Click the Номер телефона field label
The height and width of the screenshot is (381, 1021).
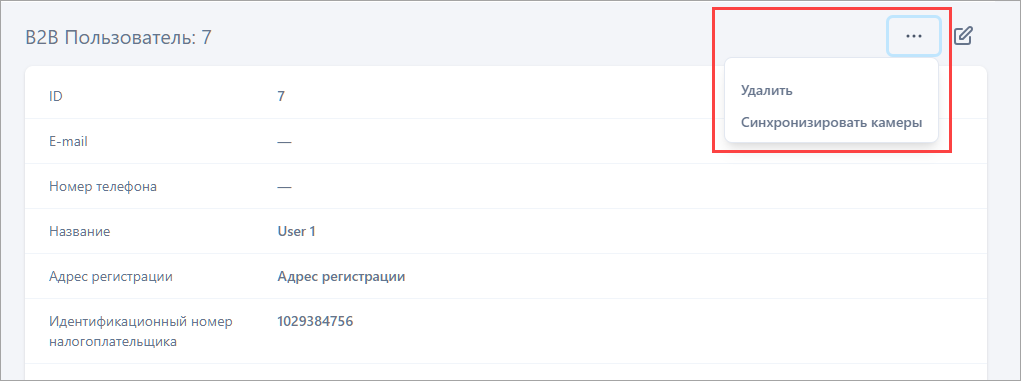pos(103,187)
